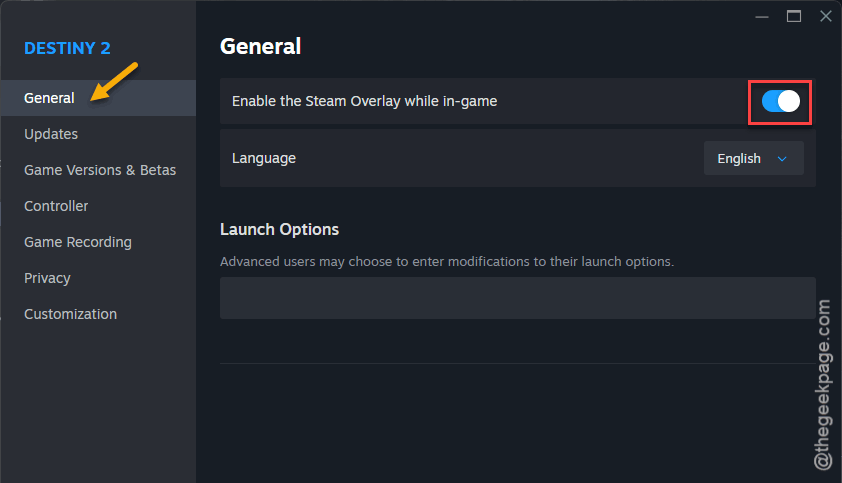Viewport: 842px width, 483px height.
Task: Click the General page heading
Action: [x=260, y=47]
